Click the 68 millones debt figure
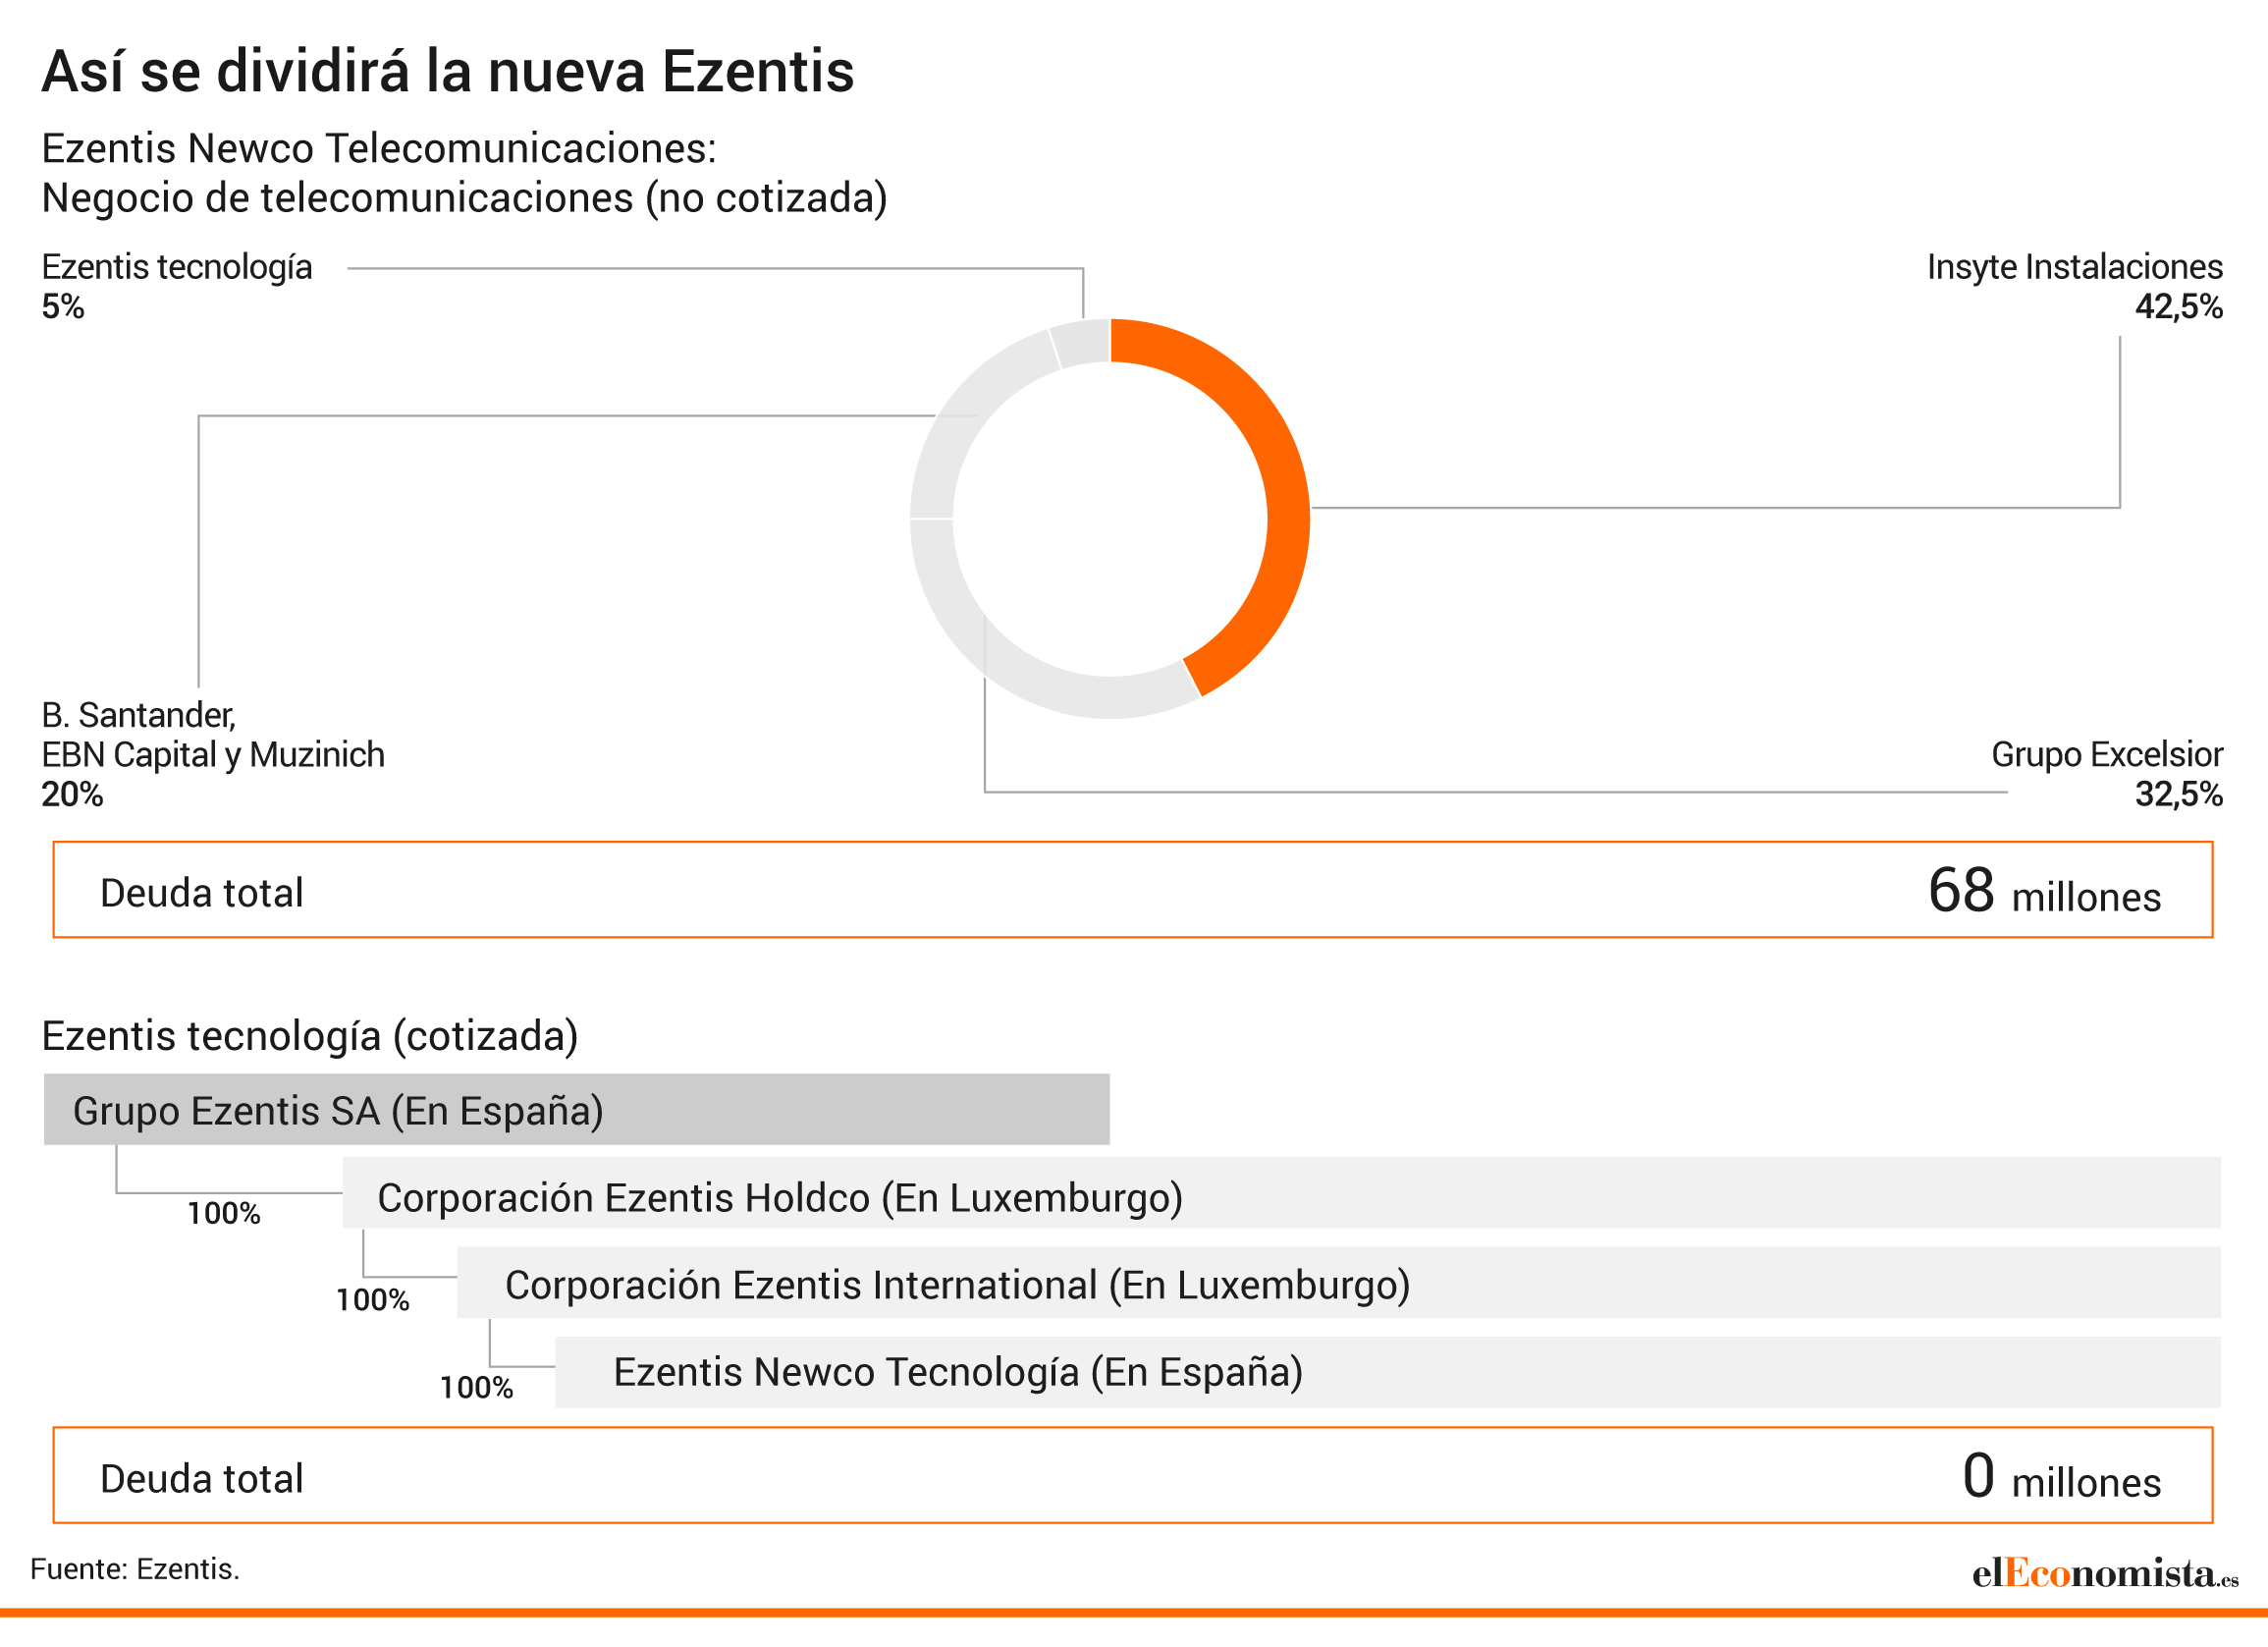 pos(2044,891)
